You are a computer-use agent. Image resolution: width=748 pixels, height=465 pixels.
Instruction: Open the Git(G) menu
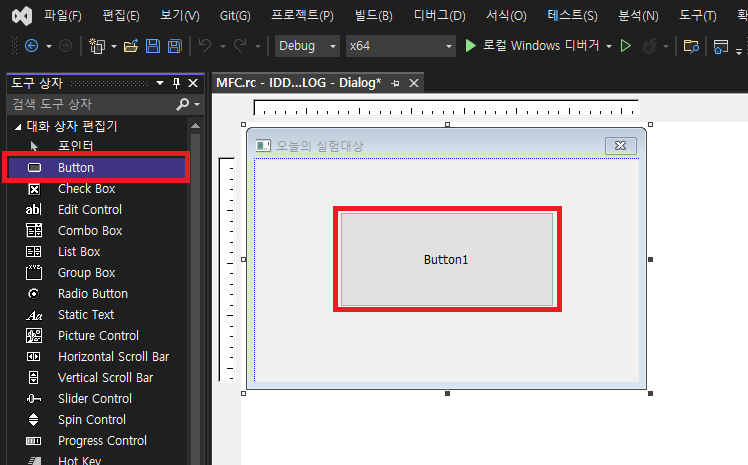(235, 16)
